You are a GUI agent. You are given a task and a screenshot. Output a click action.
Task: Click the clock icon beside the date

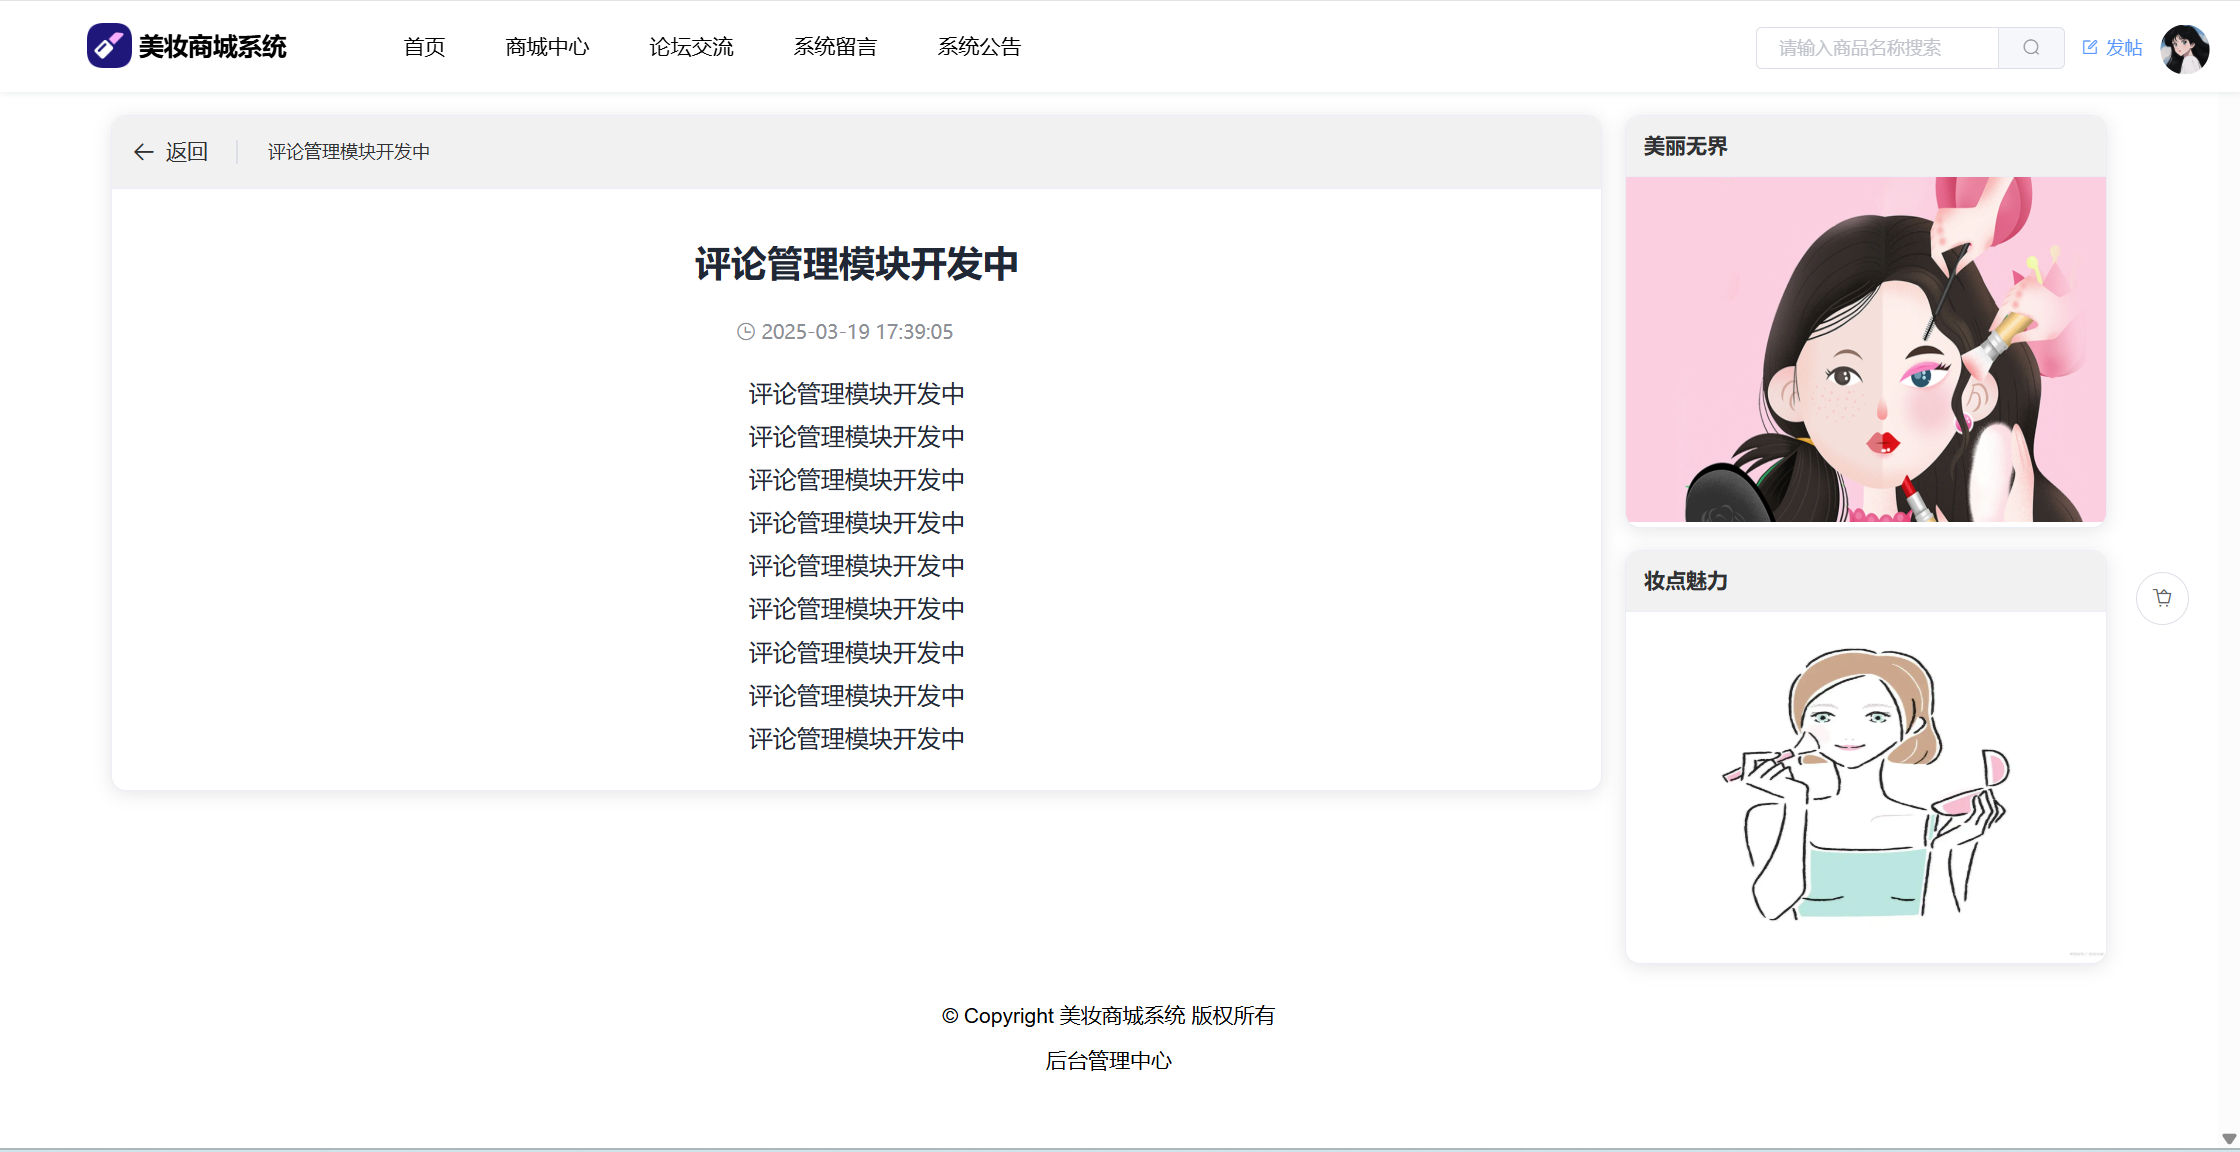click(x=746, y=332)
